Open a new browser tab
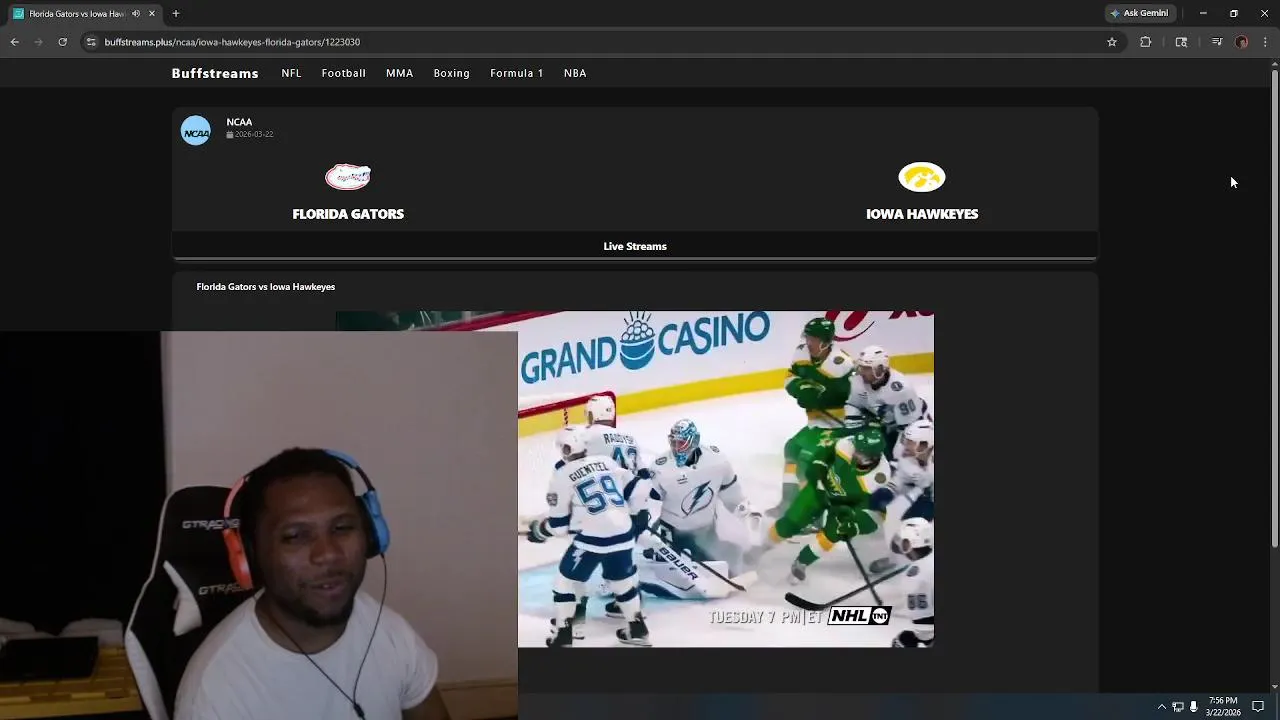 (176, 14)
